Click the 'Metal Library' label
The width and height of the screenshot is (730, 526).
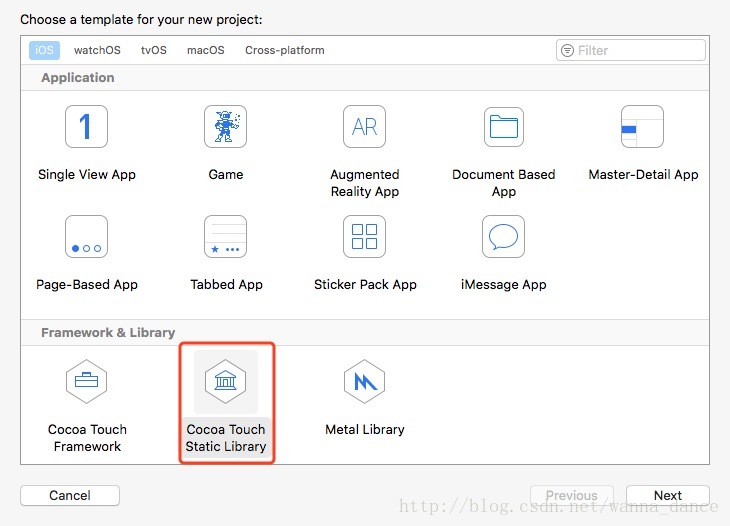click(x=365, y=429)
